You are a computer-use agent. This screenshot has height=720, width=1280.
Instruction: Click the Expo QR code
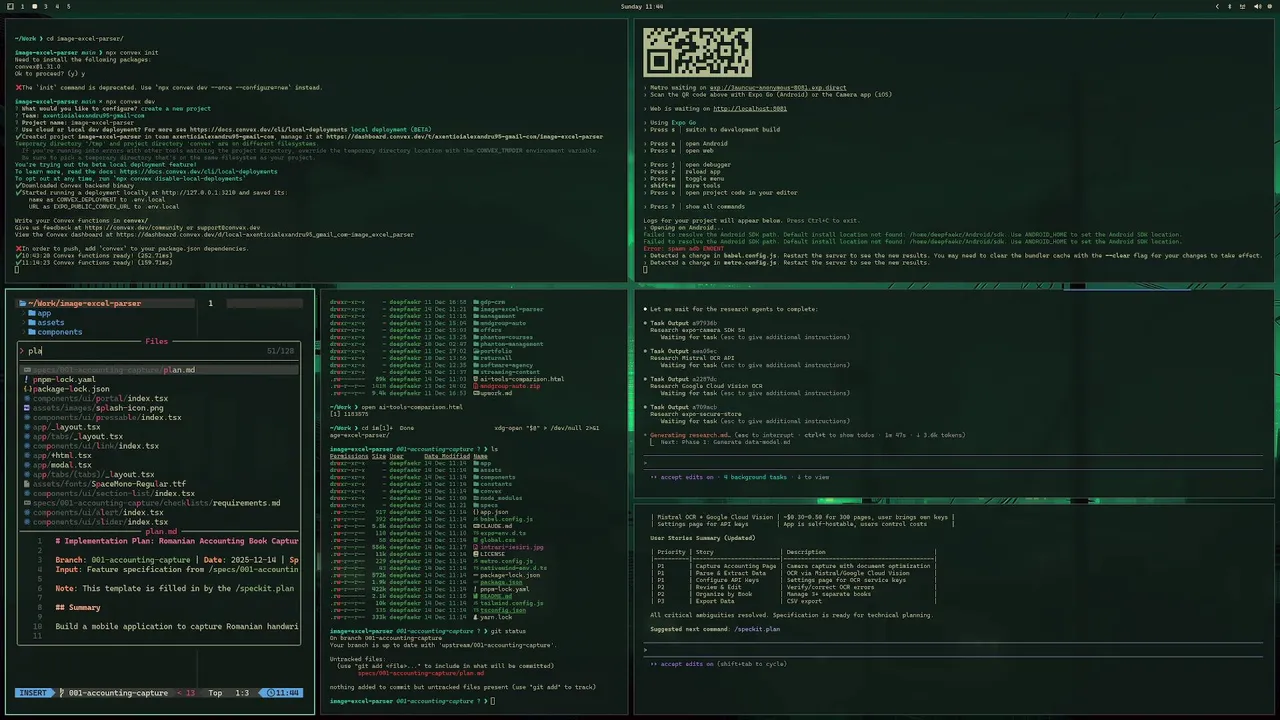click(x=697, y=51)
